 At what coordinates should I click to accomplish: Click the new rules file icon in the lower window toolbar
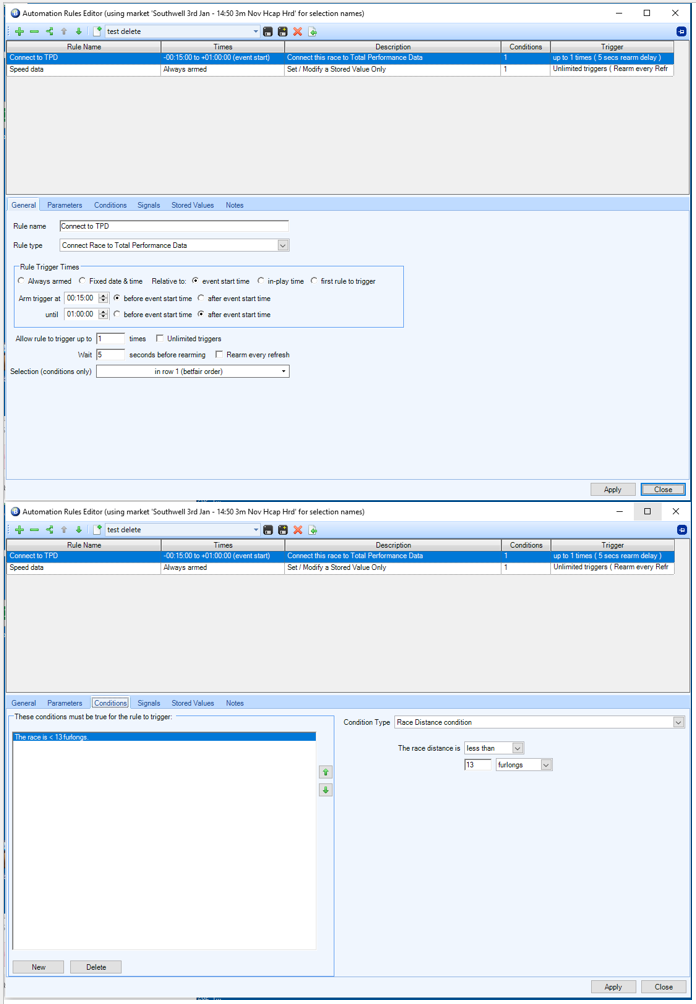98,530
